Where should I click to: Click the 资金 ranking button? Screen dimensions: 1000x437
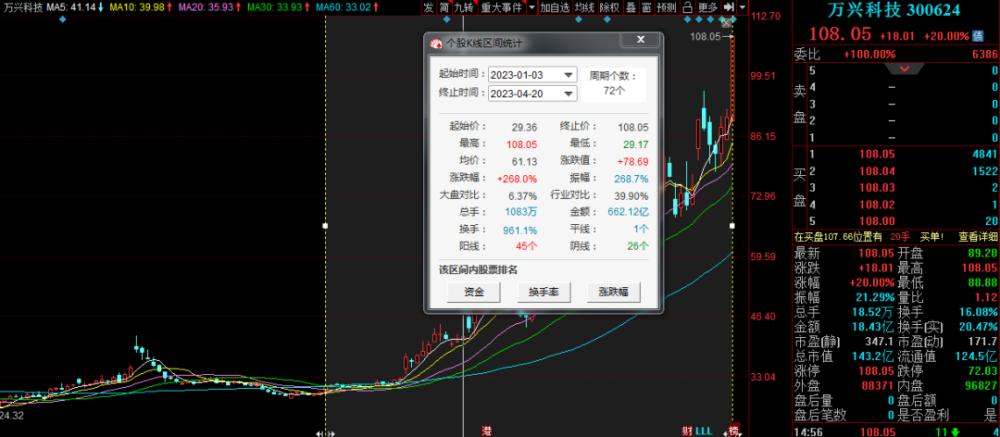coord(474,292)
